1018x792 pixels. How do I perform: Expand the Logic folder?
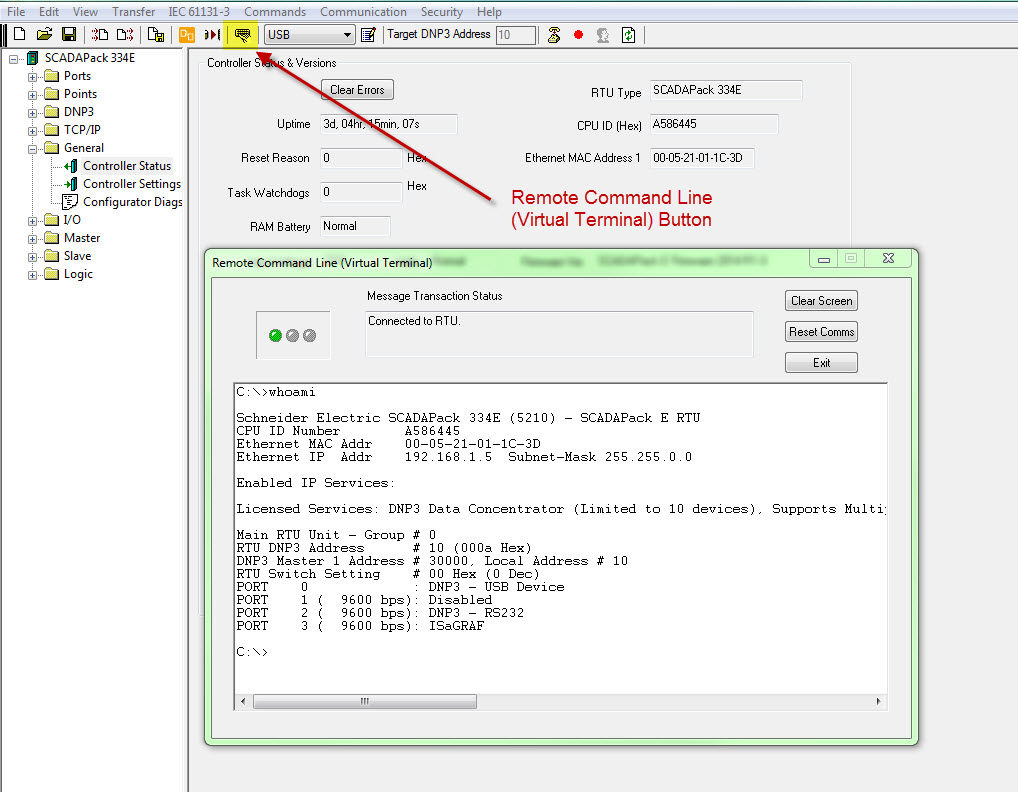32,275
